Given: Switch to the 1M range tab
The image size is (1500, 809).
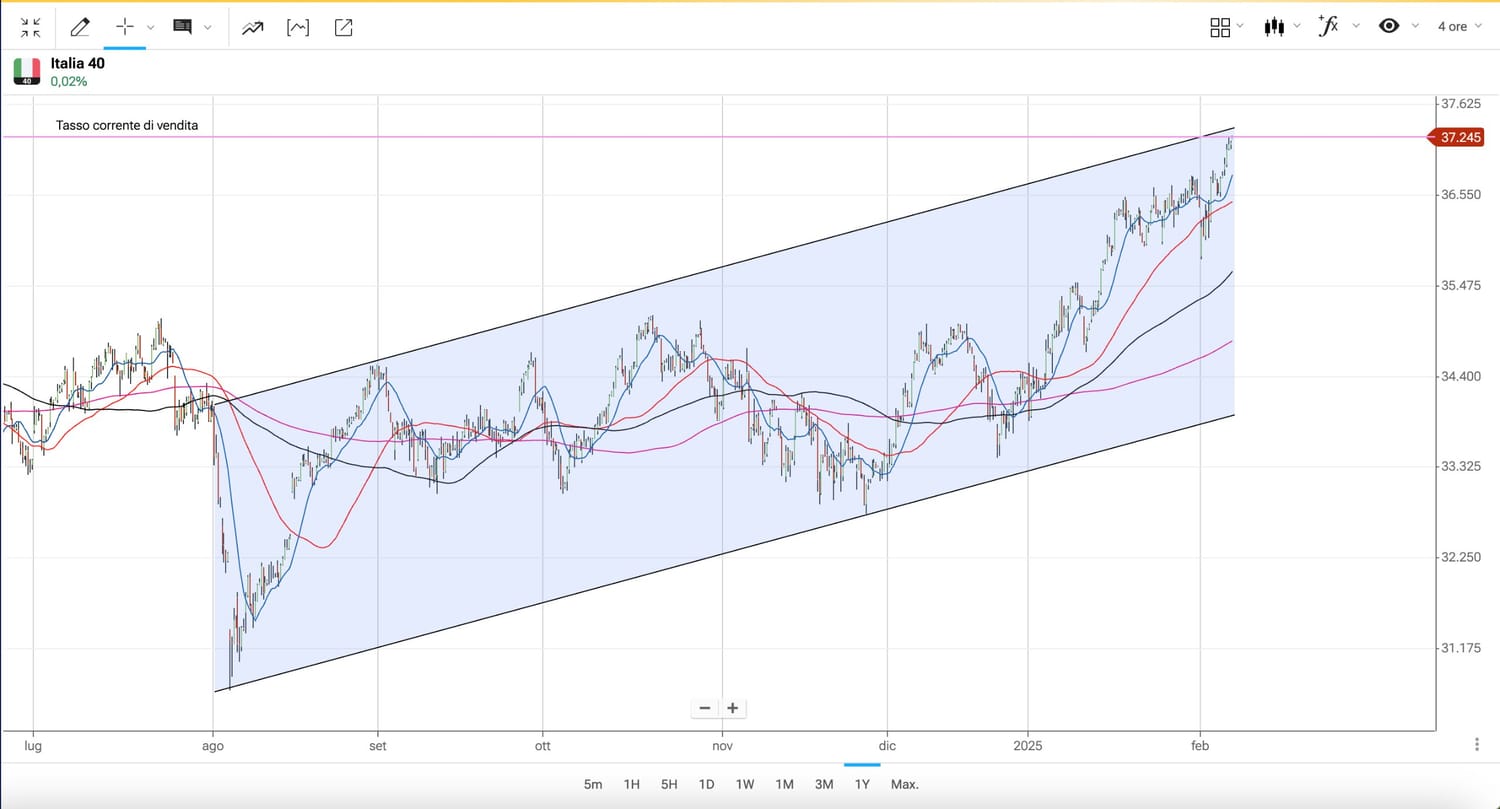Looking at the screenshot, I should coord(784,784).
